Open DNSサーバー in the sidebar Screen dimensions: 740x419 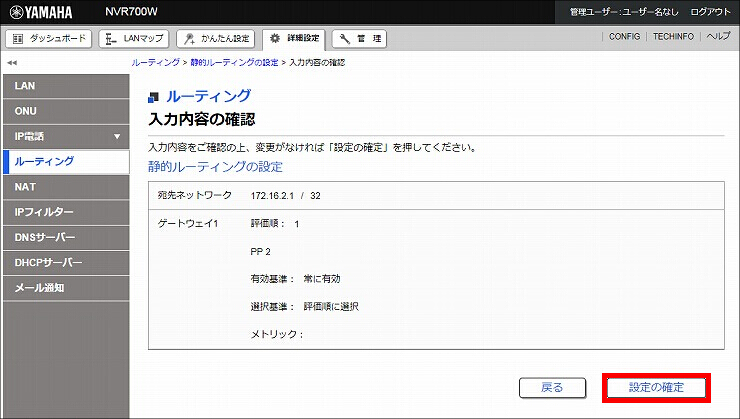tap(66, 237)
